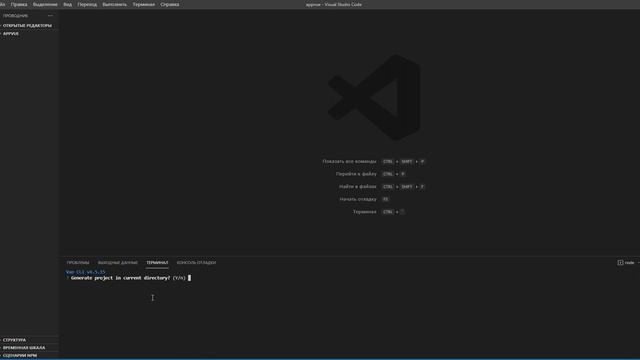Open the Терминал menu in menu bar
Screen dimensions: 640x360
[x=144, y=4]
